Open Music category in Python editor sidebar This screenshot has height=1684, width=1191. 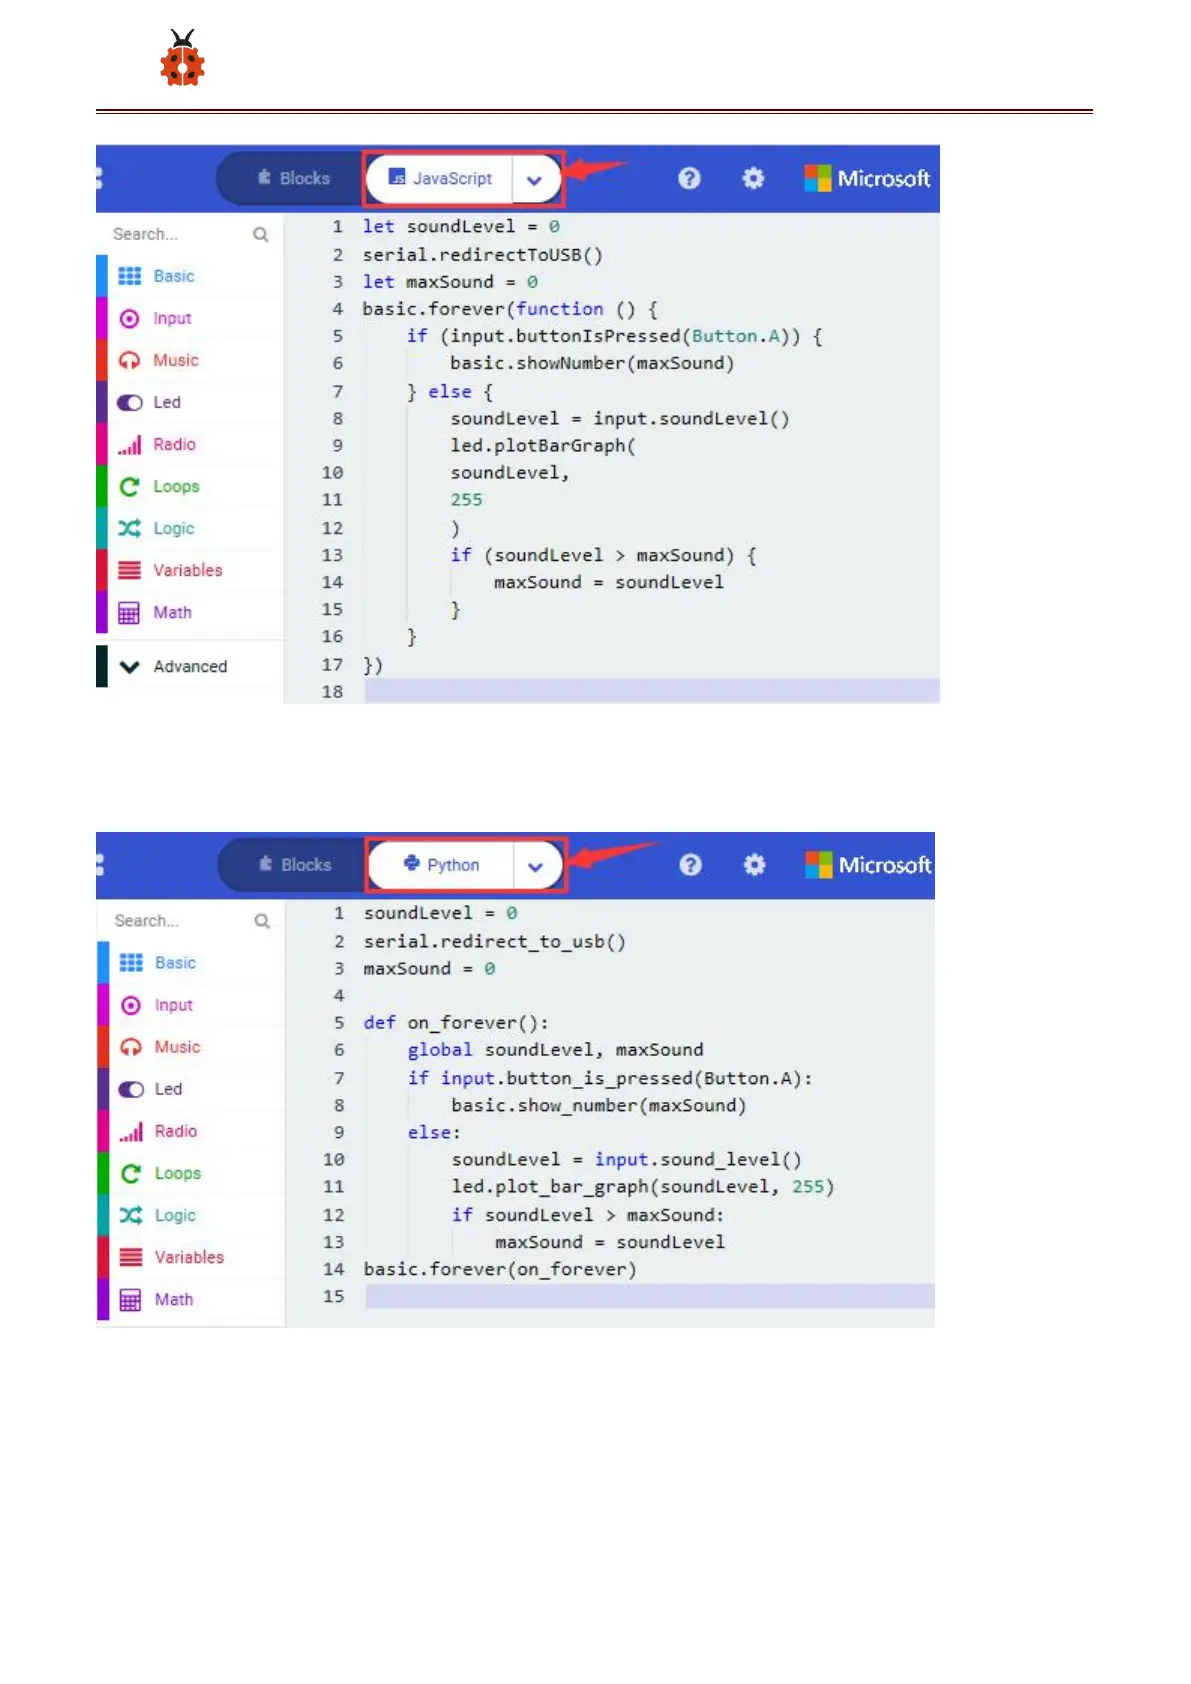[191, 1047]
